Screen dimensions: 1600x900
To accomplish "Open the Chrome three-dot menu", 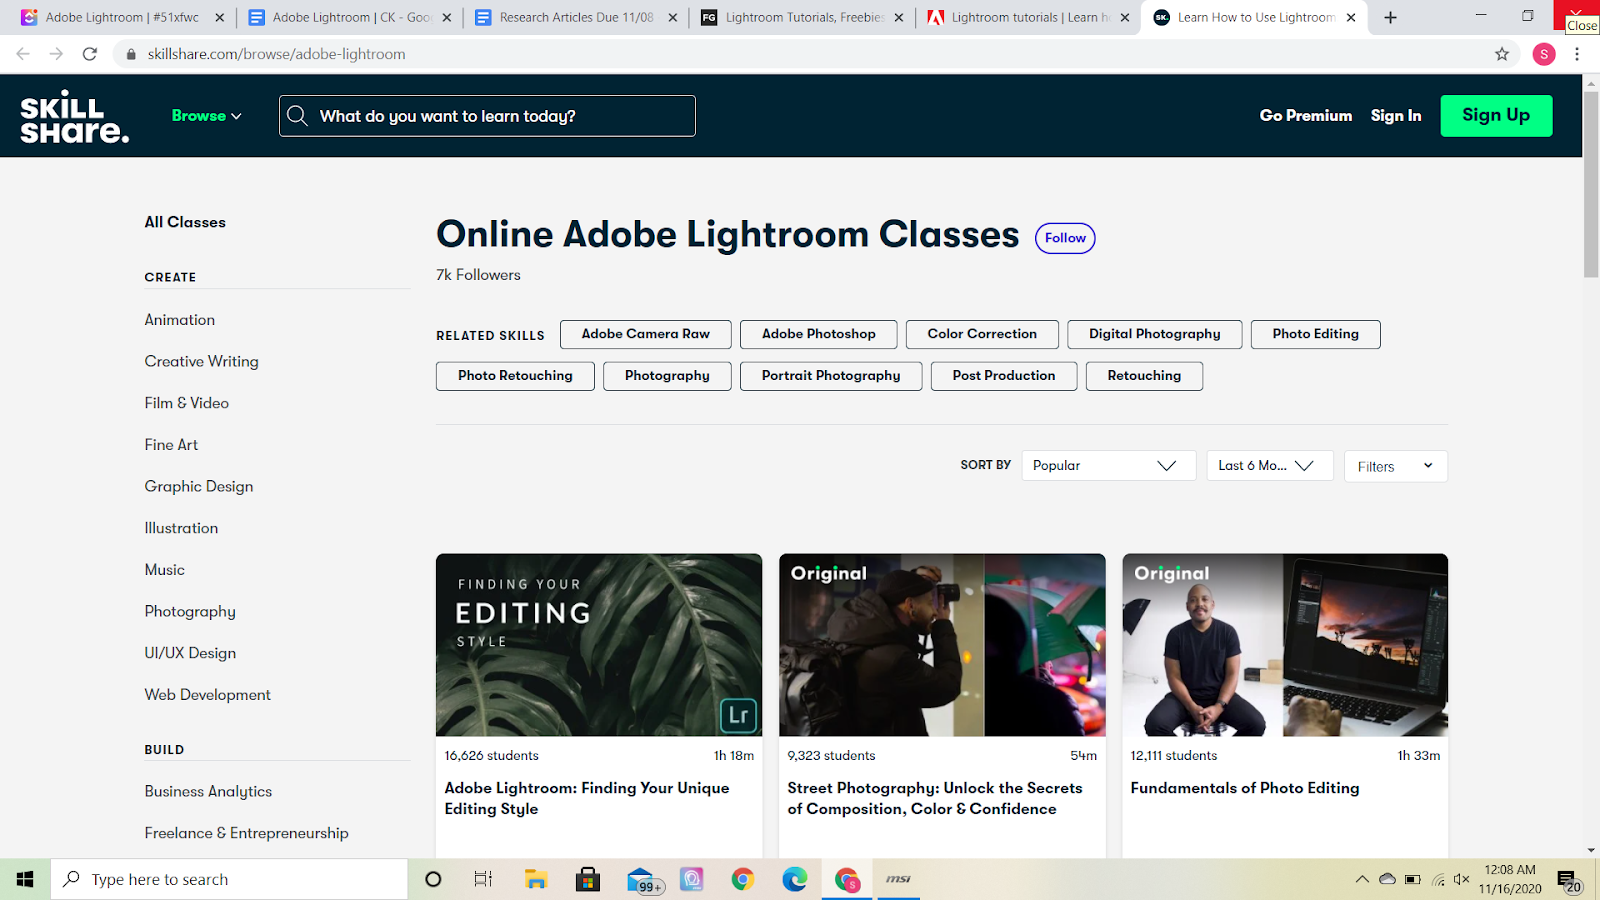I will coord(1577,54).
